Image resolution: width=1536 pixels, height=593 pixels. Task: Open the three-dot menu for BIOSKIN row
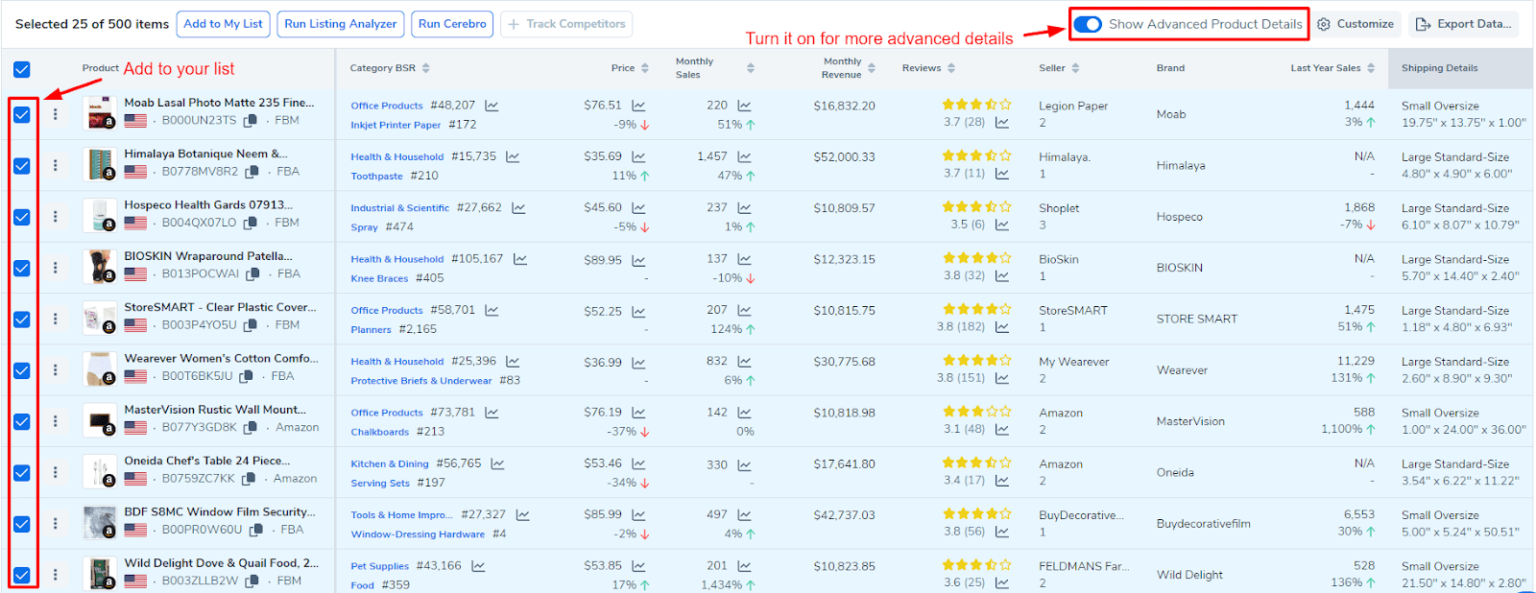56,267
